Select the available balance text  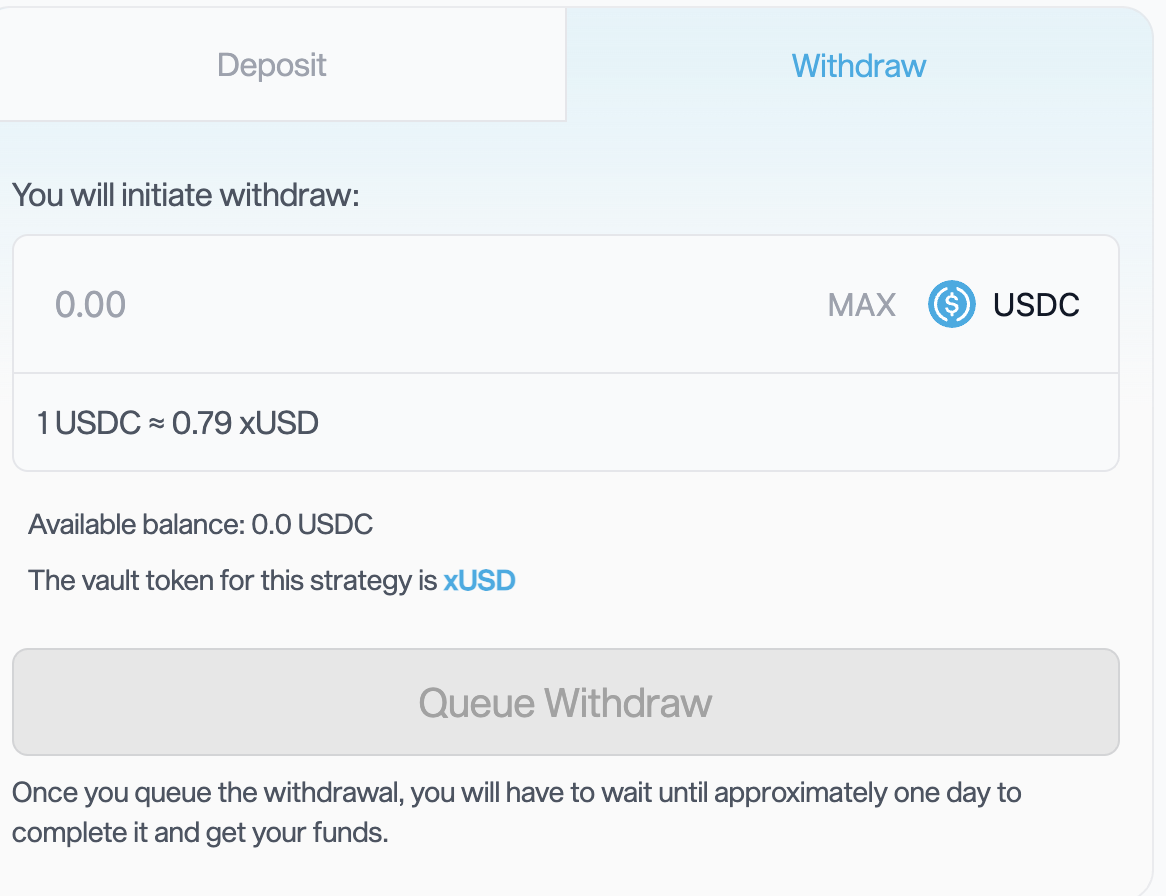pos(200,524)
